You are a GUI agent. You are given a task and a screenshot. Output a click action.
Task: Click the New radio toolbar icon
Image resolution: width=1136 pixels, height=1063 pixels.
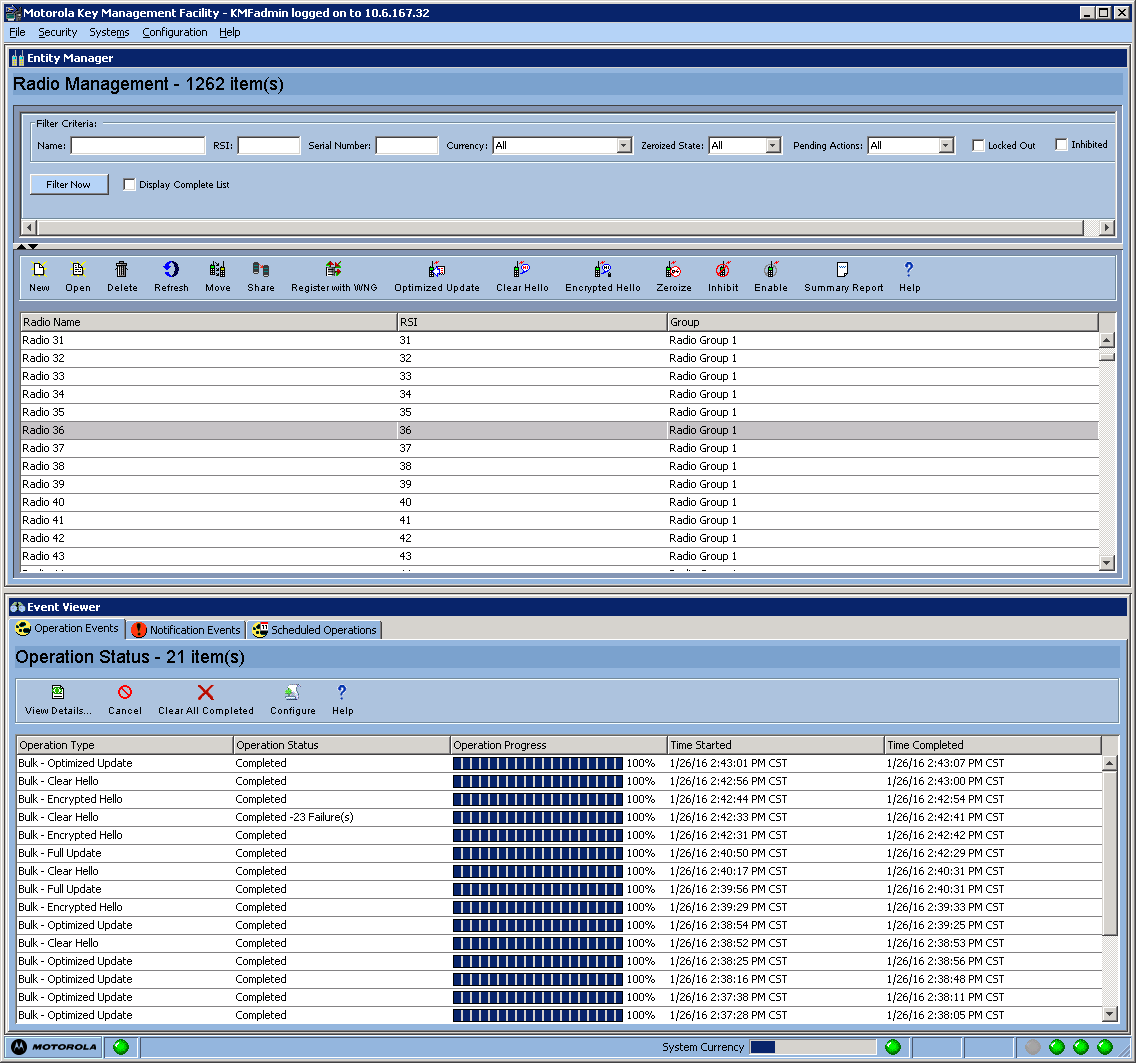(x=39, y=277)
